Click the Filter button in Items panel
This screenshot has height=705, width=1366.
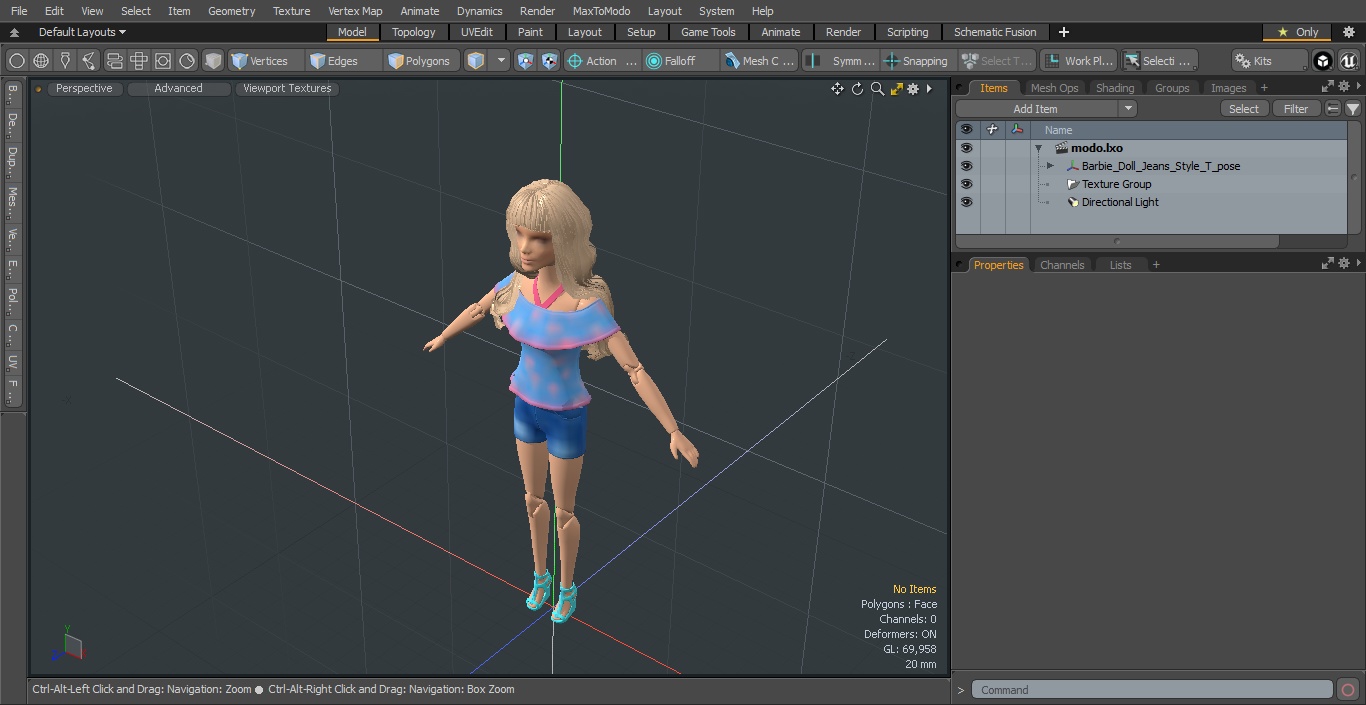tap(1296, 109)
